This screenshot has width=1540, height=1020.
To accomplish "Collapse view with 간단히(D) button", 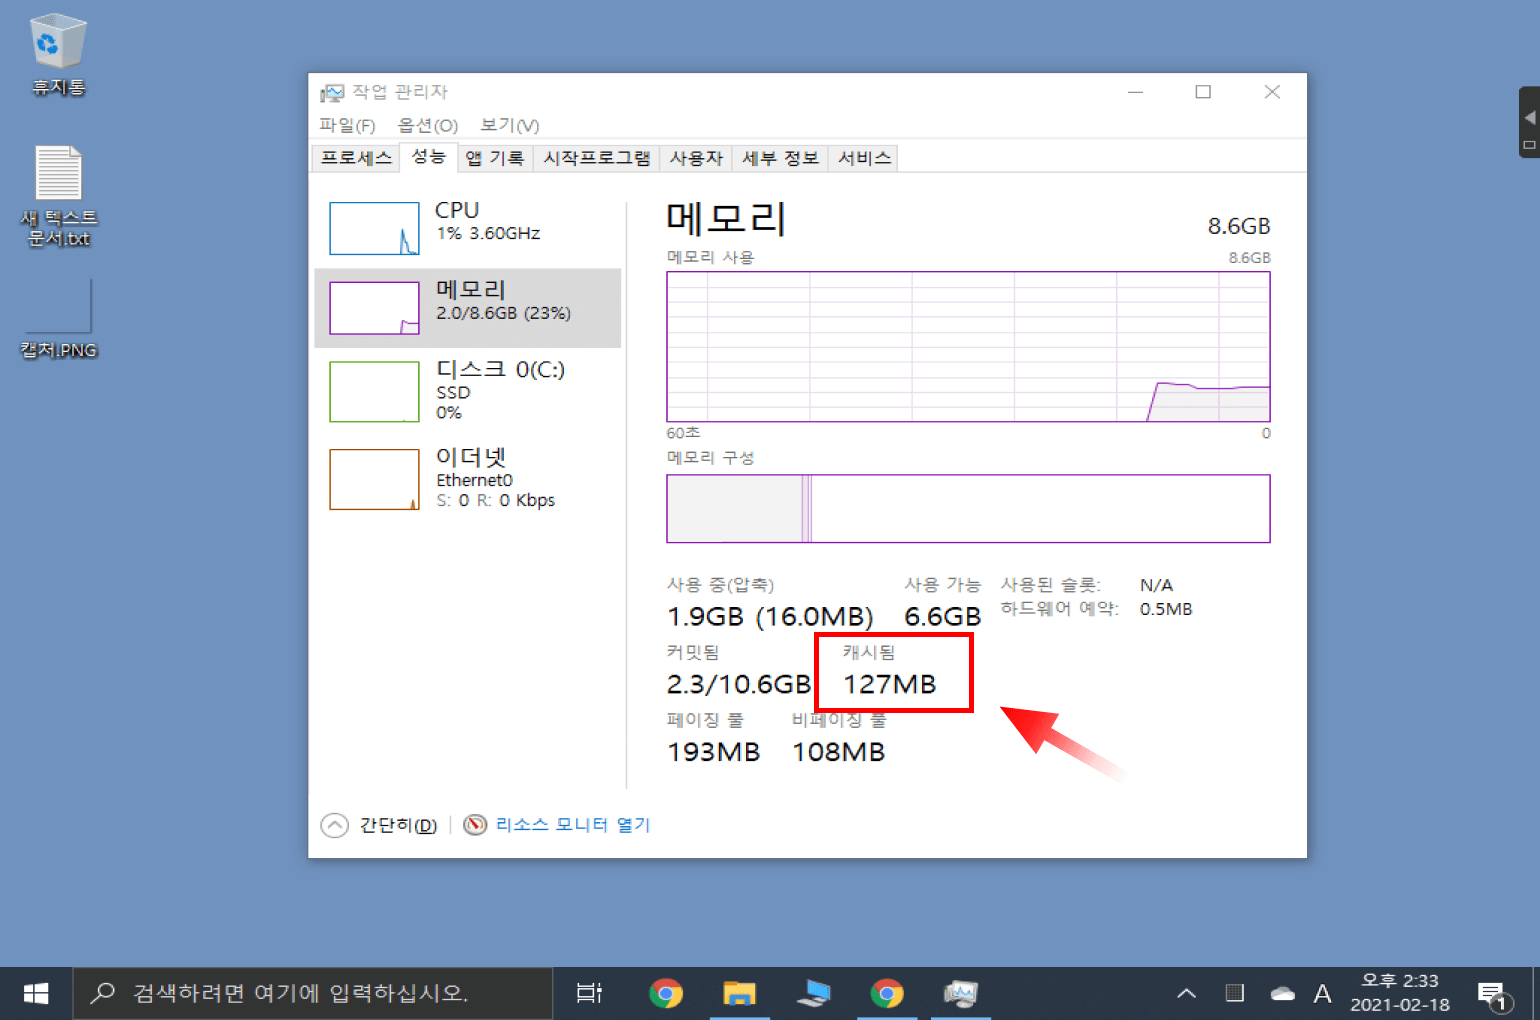I will [x=379, y=825].
